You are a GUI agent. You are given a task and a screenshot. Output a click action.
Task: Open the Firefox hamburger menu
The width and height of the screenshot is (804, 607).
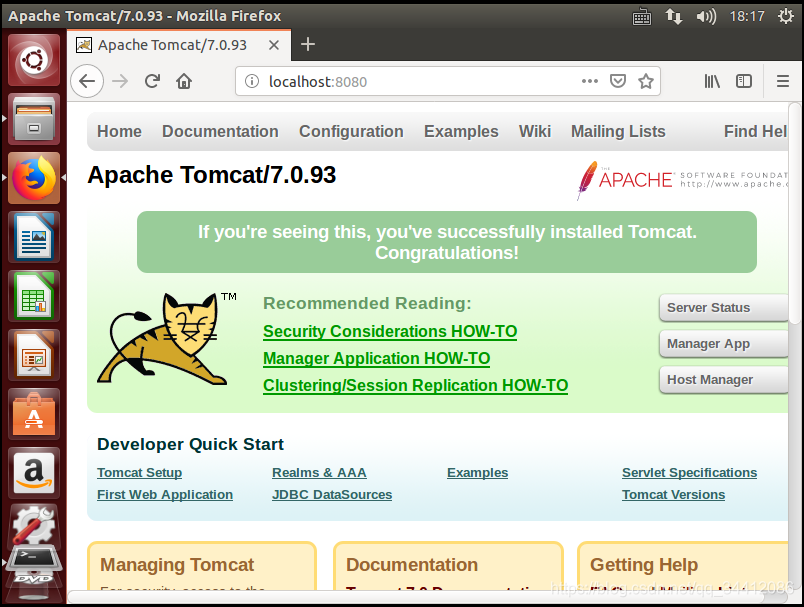coord(782,81)
